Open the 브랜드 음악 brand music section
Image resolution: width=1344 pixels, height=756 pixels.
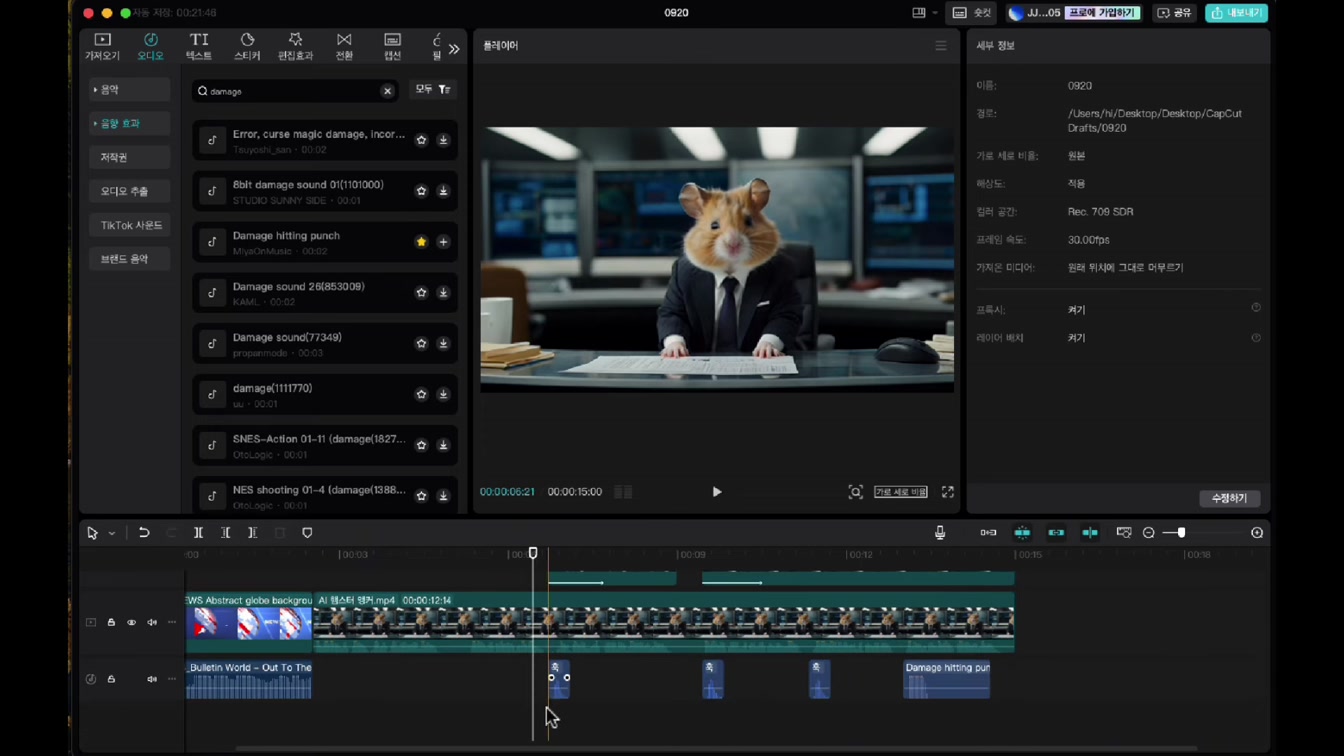(x=130, y=259)
